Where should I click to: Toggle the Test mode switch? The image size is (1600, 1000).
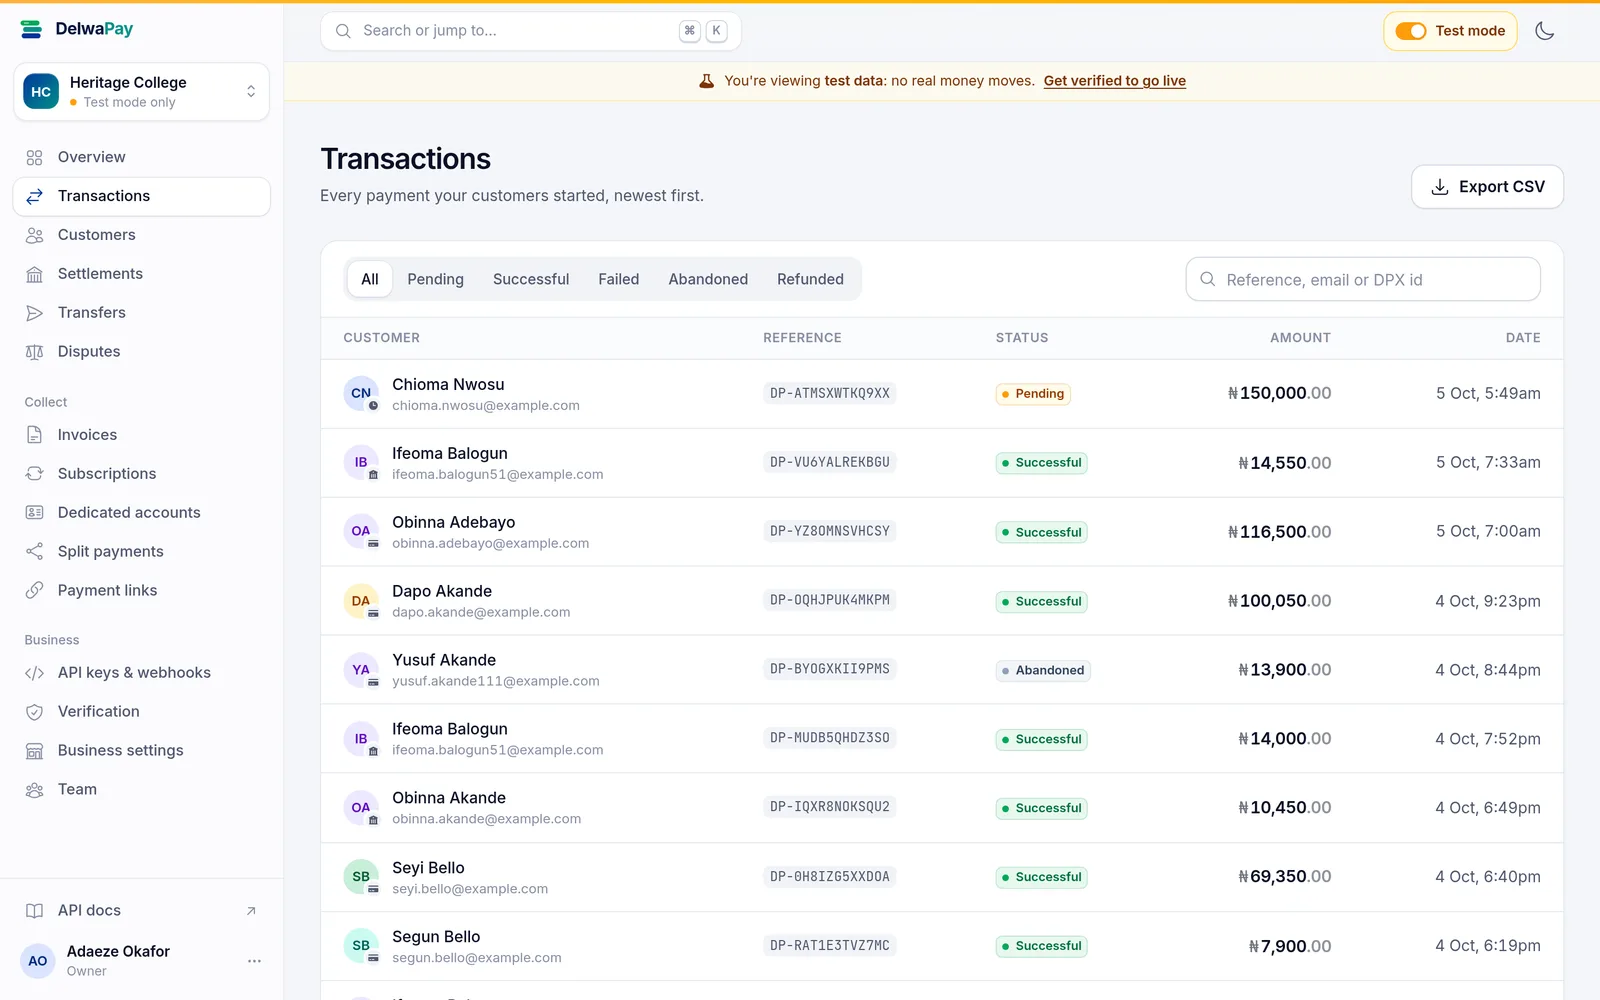click(1411, 31)
